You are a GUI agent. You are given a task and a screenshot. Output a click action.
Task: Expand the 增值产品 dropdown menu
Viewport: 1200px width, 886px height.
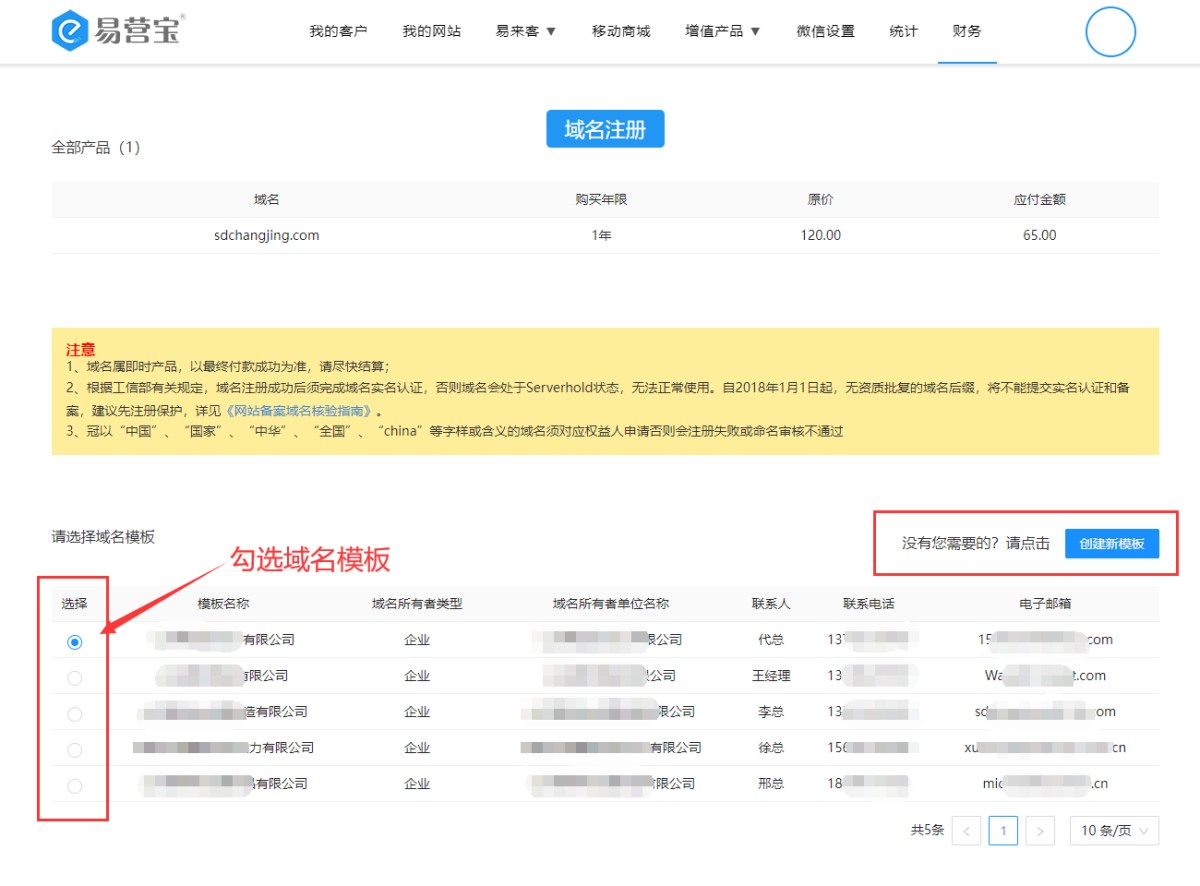pyautogui.click(x=722, y=31)
